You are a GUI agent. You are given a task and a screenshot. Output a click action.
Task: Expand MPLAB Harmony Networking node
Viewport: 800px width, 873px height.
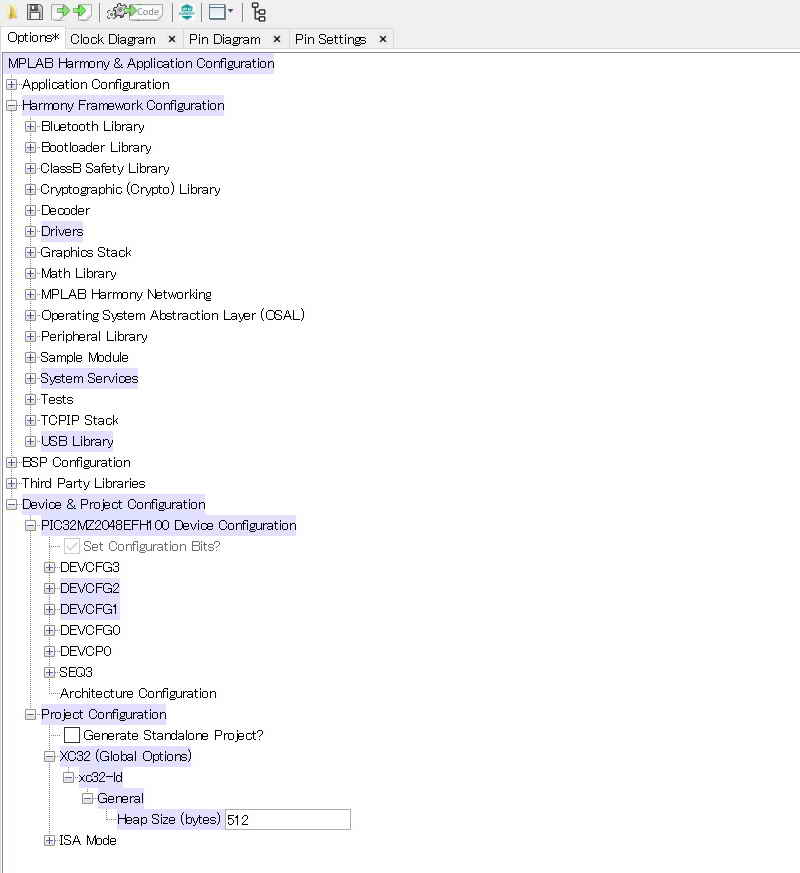tap(31, 295)
